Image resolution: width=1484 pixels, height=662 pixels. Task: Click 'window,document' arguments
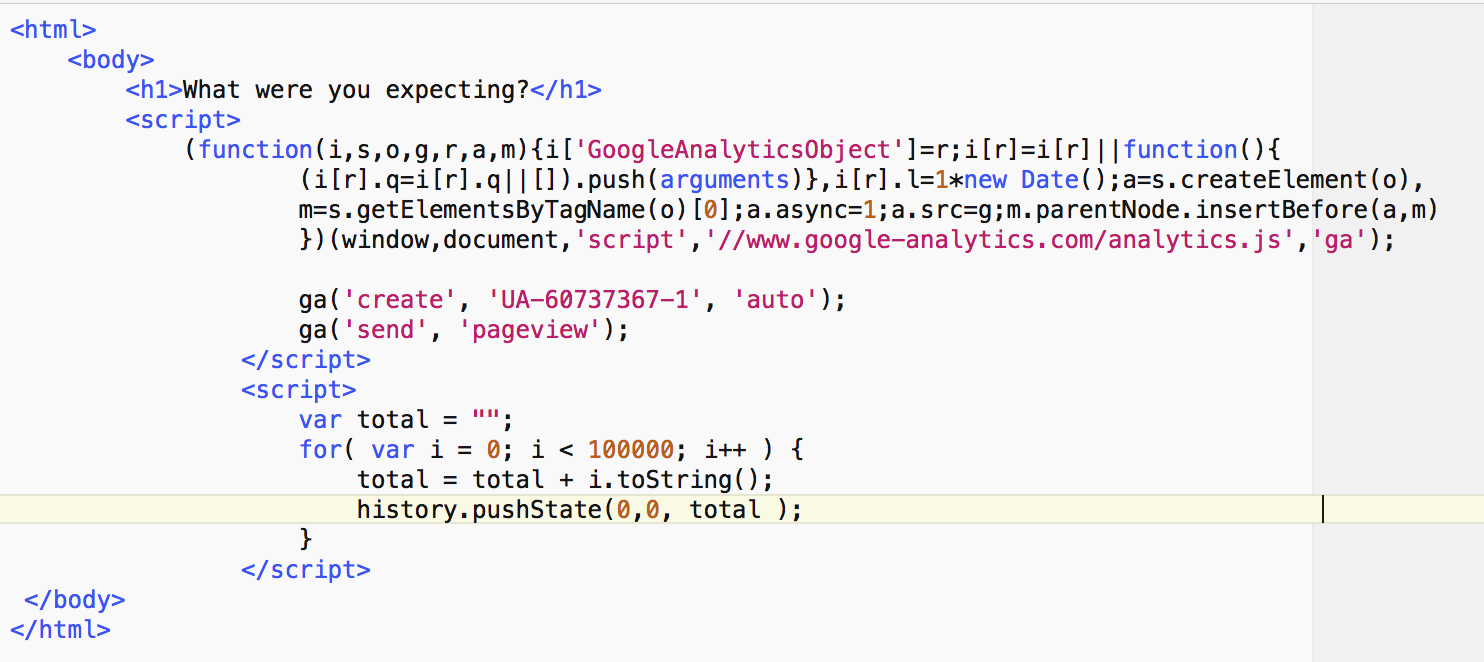(450, 240)
